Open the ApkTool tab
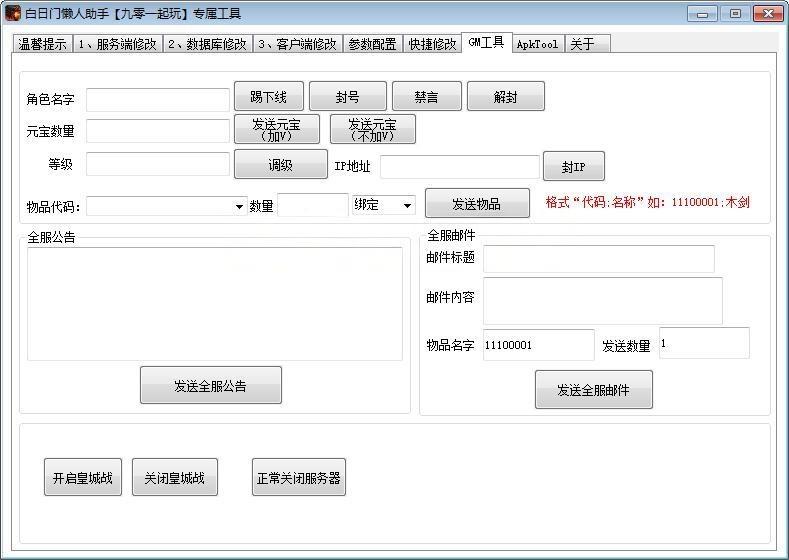This screenshot has height=560, width=789. pos(537,45)
